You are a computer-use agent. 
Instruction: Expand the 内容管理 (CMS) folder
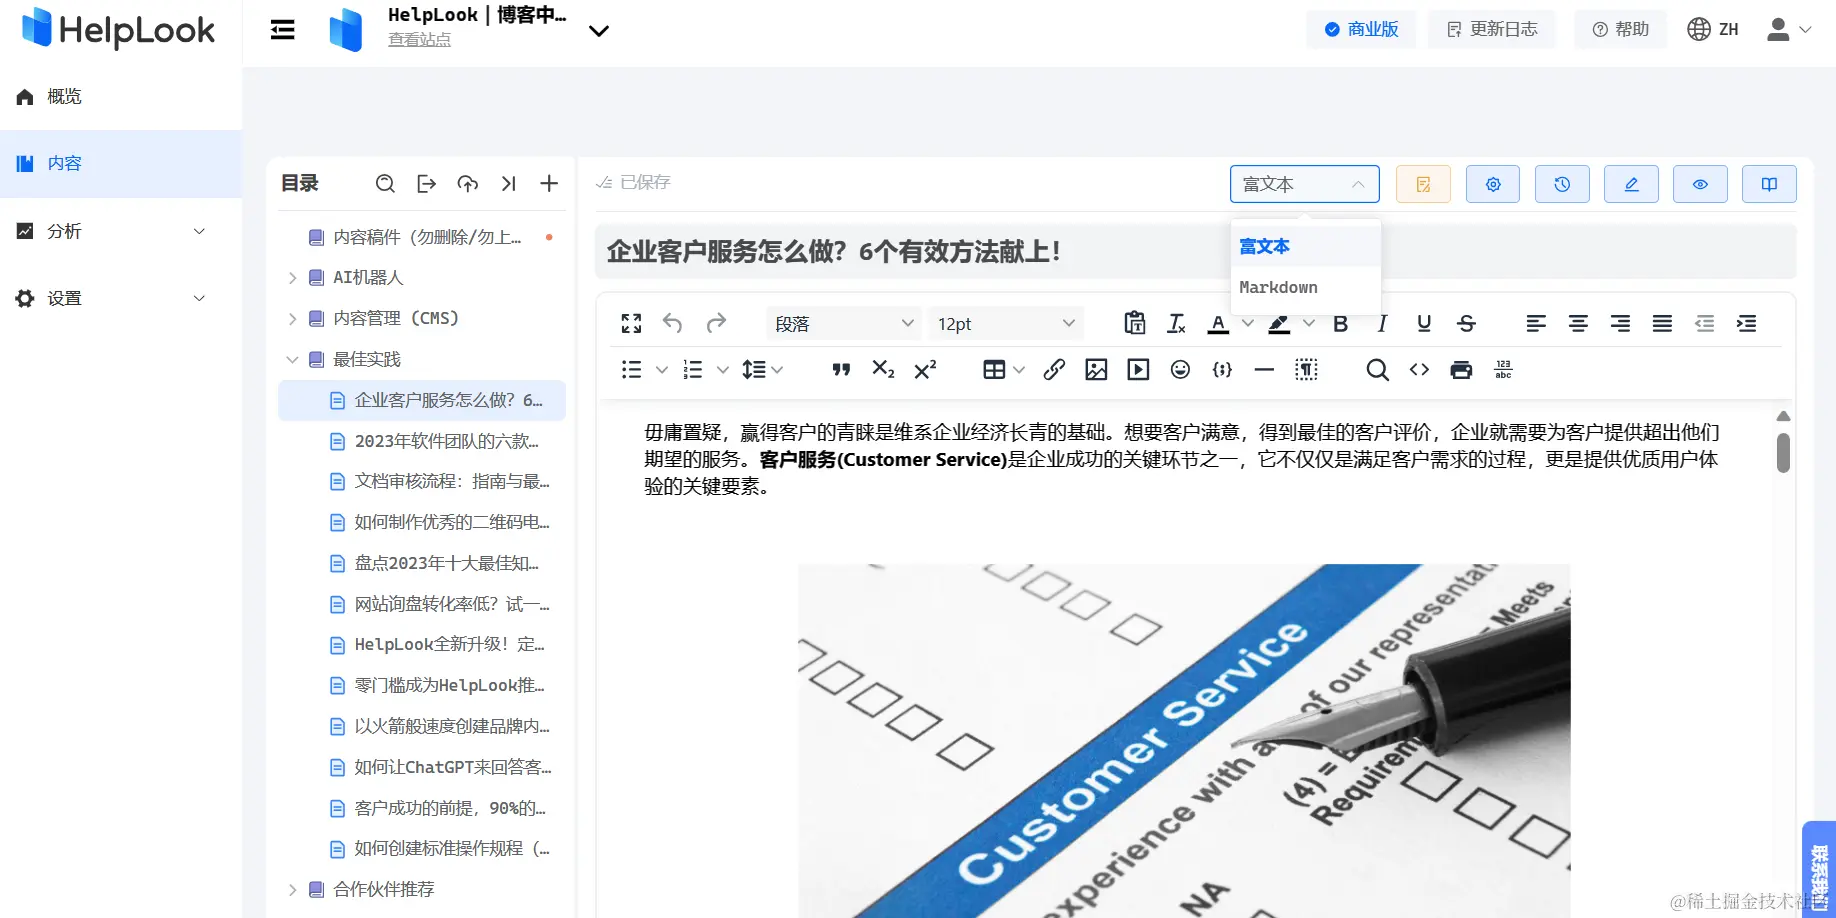point(292,319)
